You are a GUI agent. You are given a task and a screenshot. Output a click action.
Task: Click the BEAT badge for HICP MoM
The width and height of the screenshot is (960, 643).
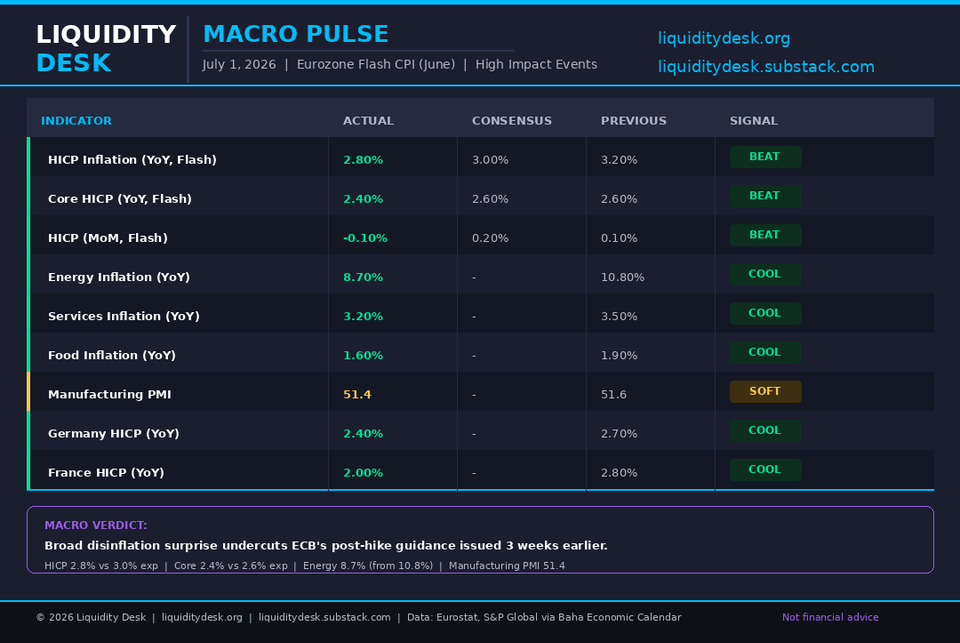point(765,235)
